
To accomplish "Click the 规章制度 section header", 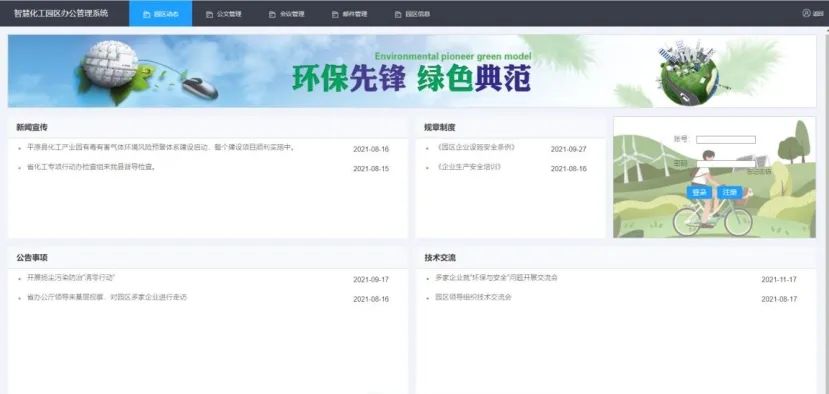I will click(x=440, y=127).
